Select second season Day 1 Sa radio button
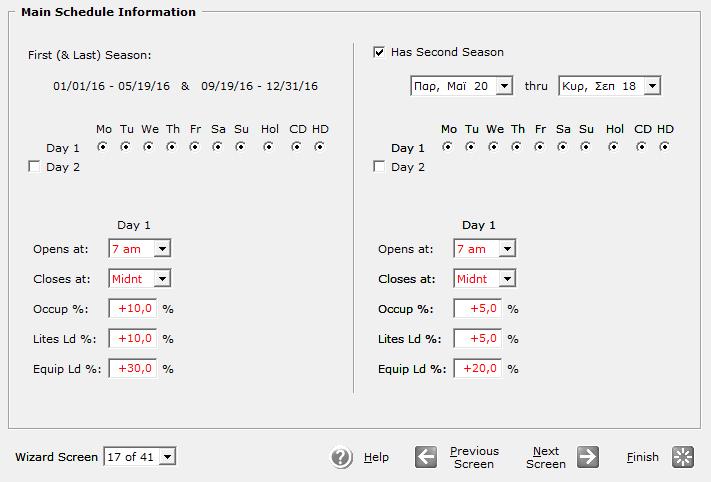Image resolution: width=711 pixels, height=482 pixels. pos(562,147)
